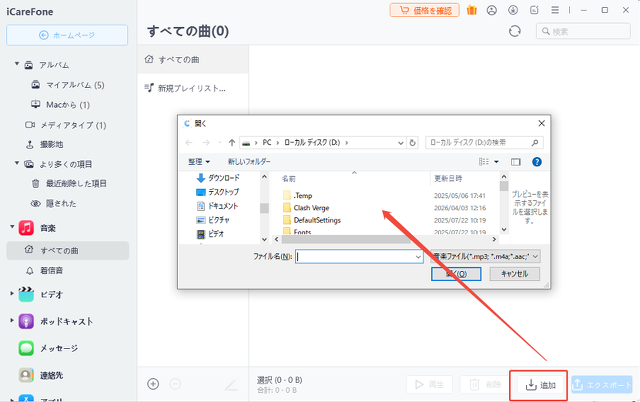
Task: Open the hamburger menu icon
Action: pyautogui.click(x=555, y=10)
